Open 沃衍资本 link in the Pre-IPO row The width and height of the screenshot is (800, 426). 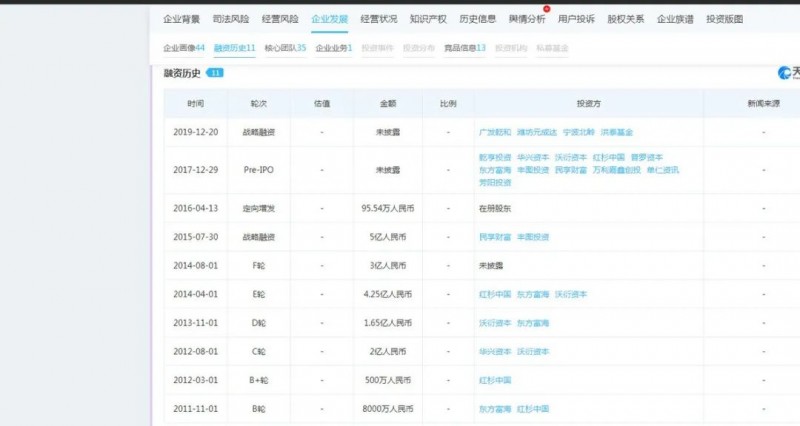(571, 158)
